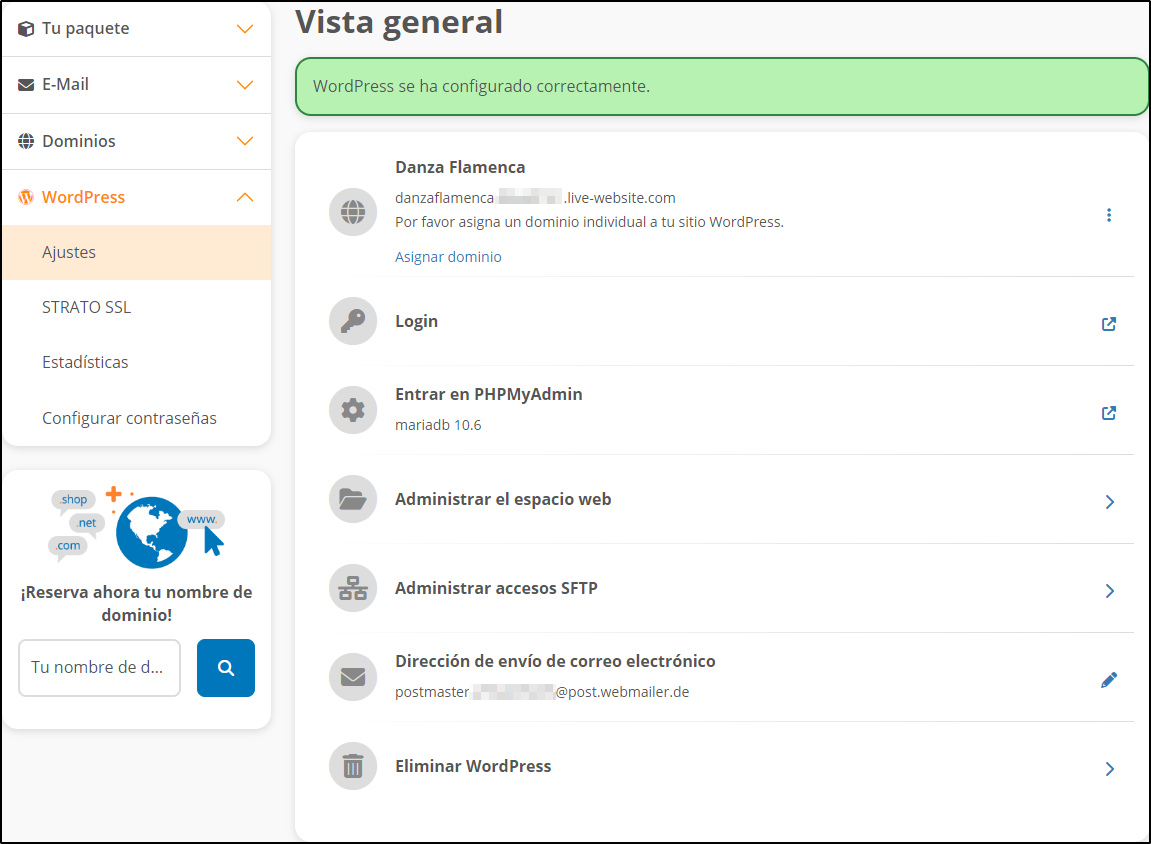Click the Asignar dominio link
Viewport: 1151px width, 844px height.
pos(448,257)
